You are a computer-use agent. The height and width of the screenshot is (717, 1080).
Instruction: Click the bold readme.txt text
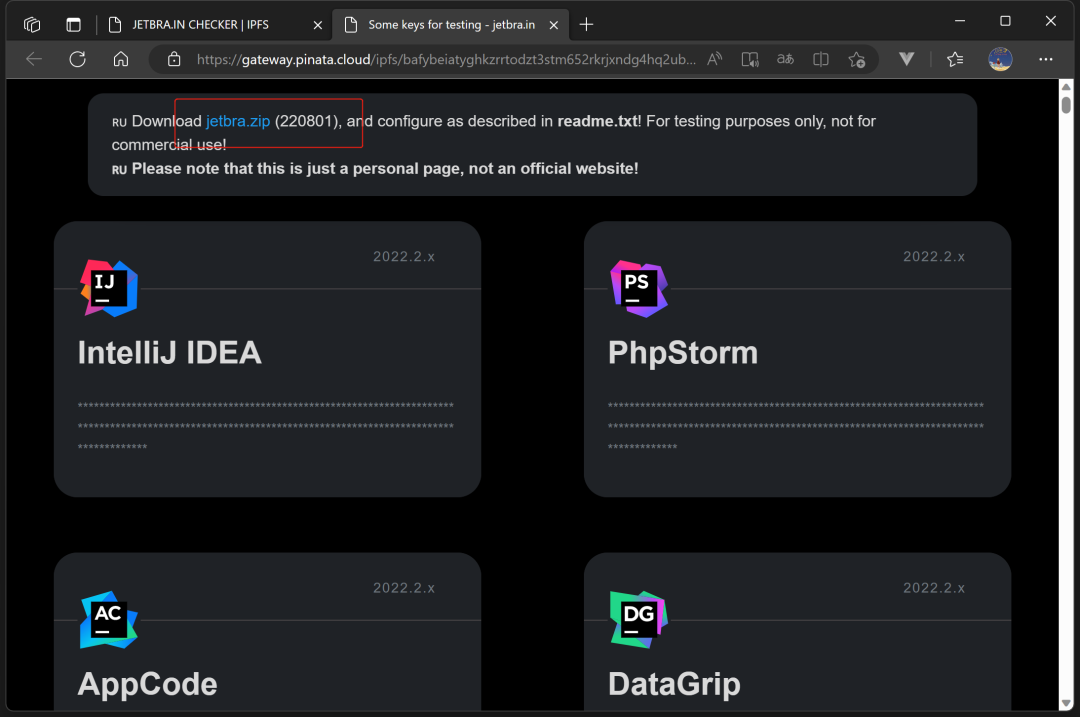[x=597, y=121]
